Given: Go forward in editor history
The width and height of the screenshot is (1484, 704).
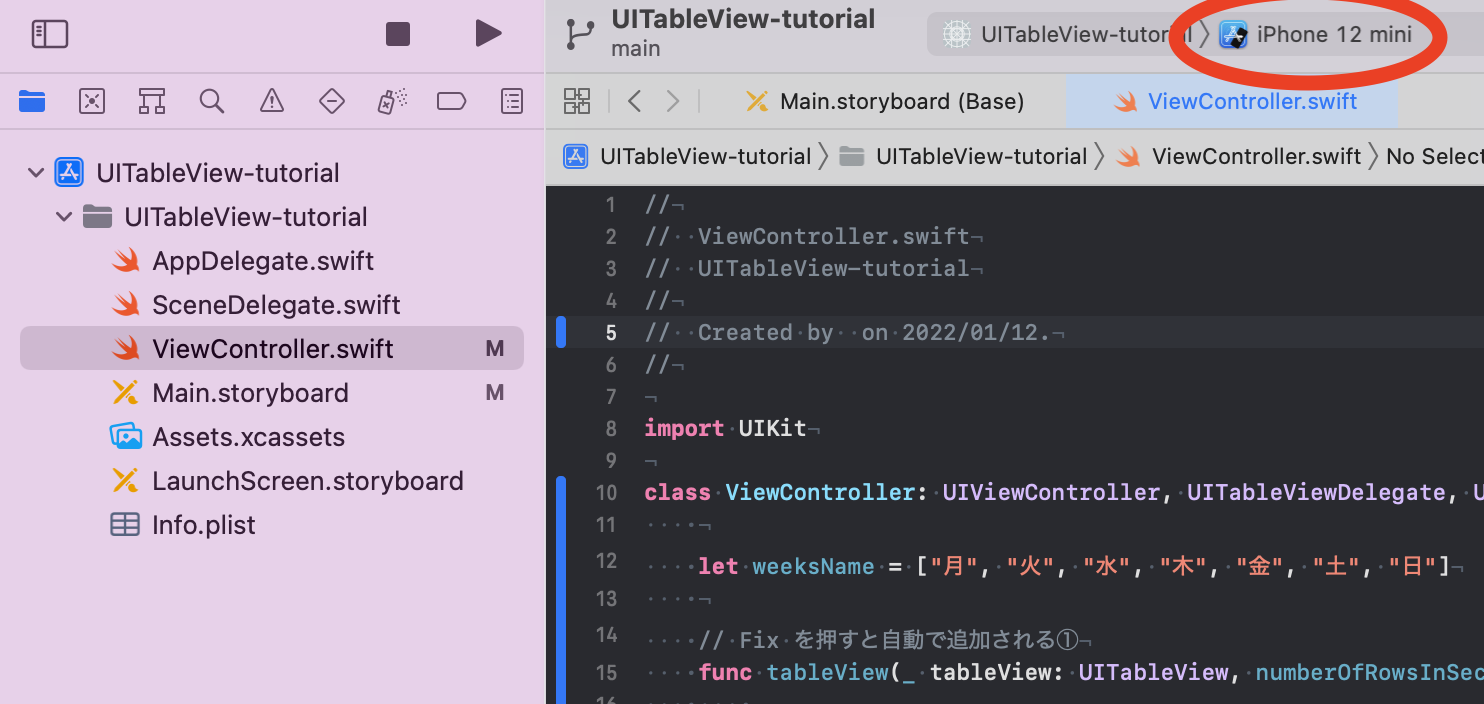Looking at the screenshot, I should pyautogui.click(x=673, y=101).
